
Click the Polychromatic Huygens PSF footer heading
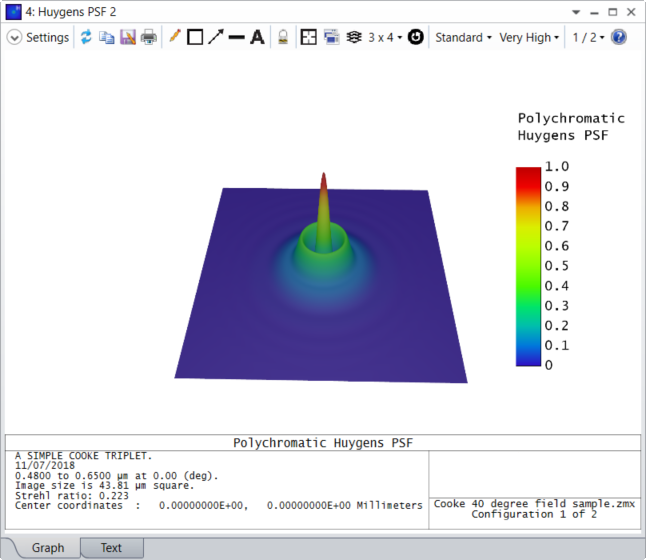(323, 443)
